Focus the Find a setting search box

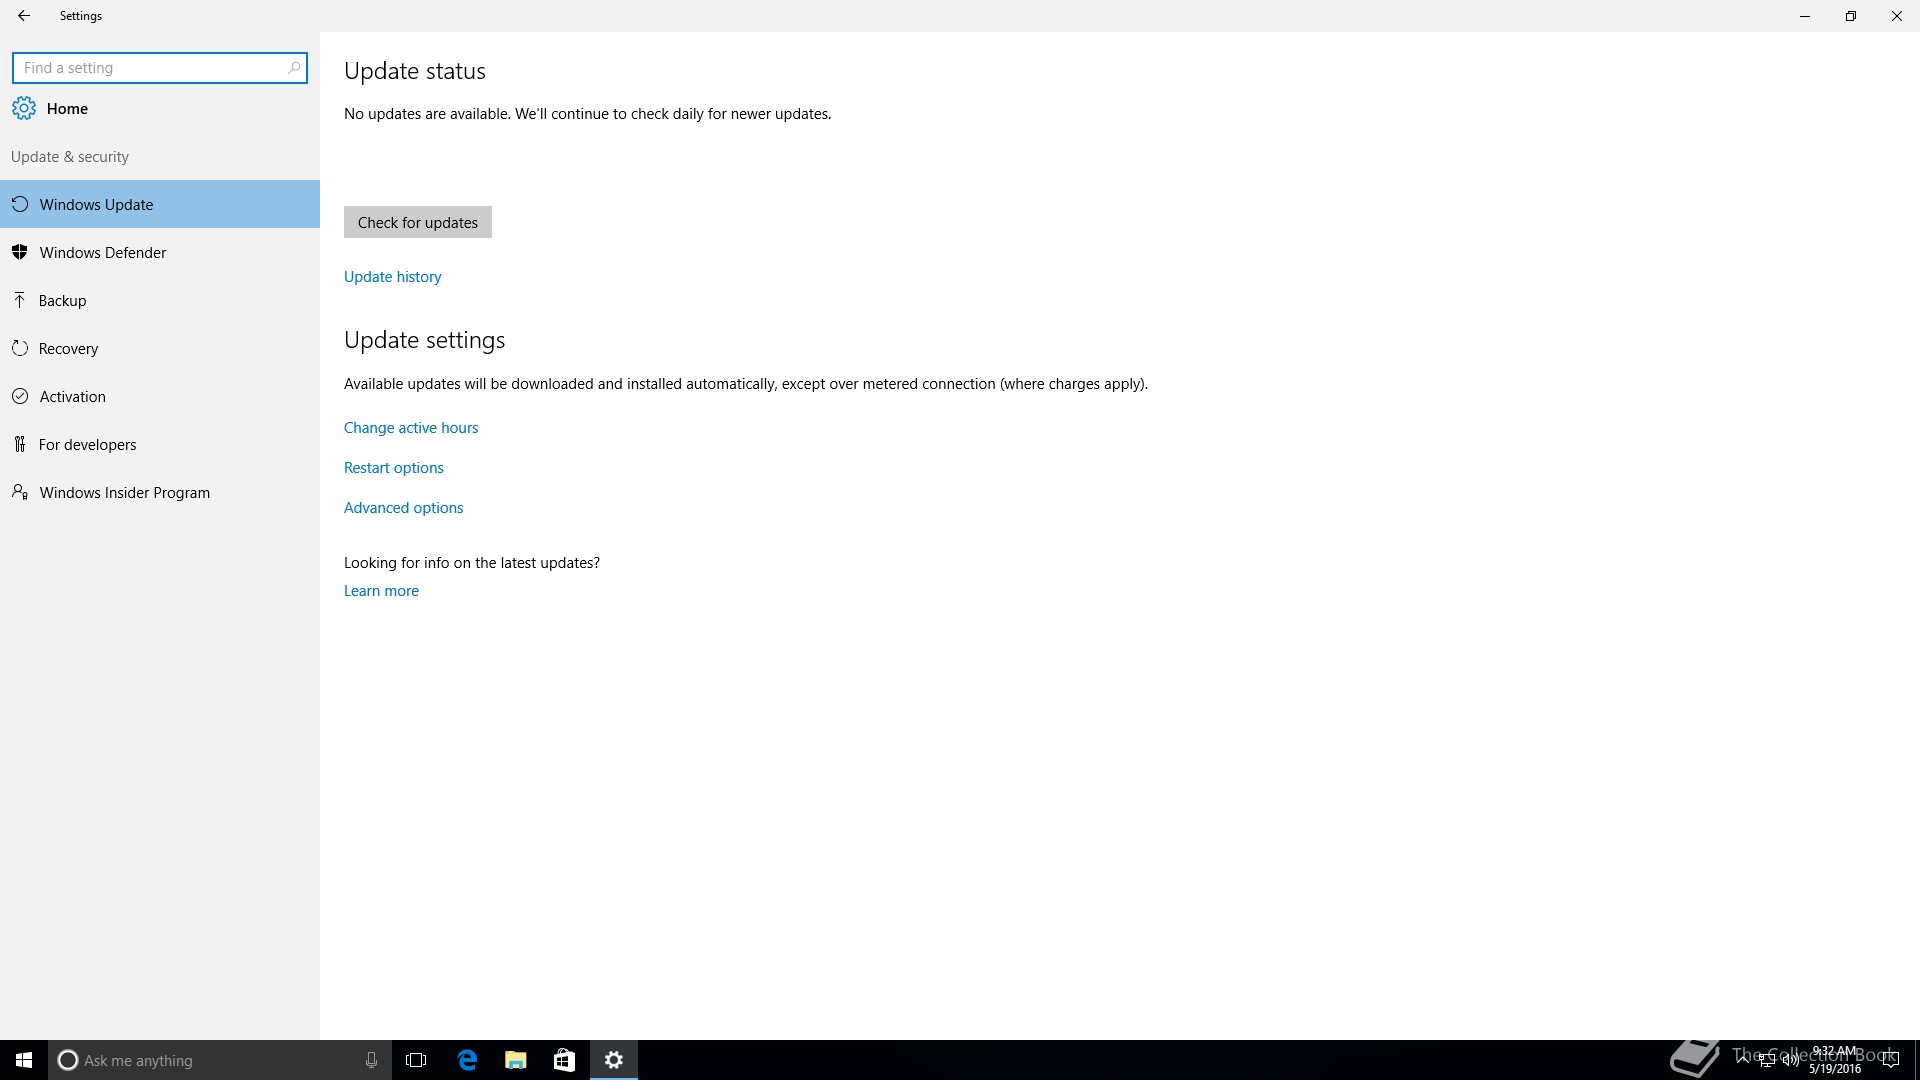point(160,68)
